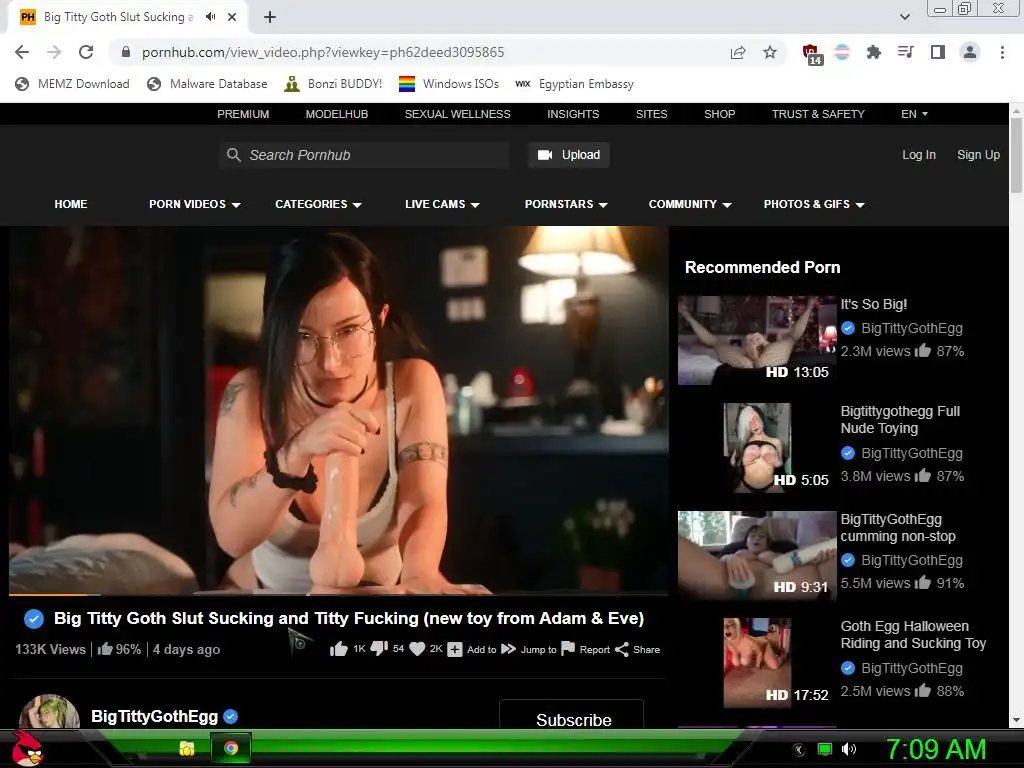
Task: Open the MODELHUB top menu item
Action: click(337, 114)
